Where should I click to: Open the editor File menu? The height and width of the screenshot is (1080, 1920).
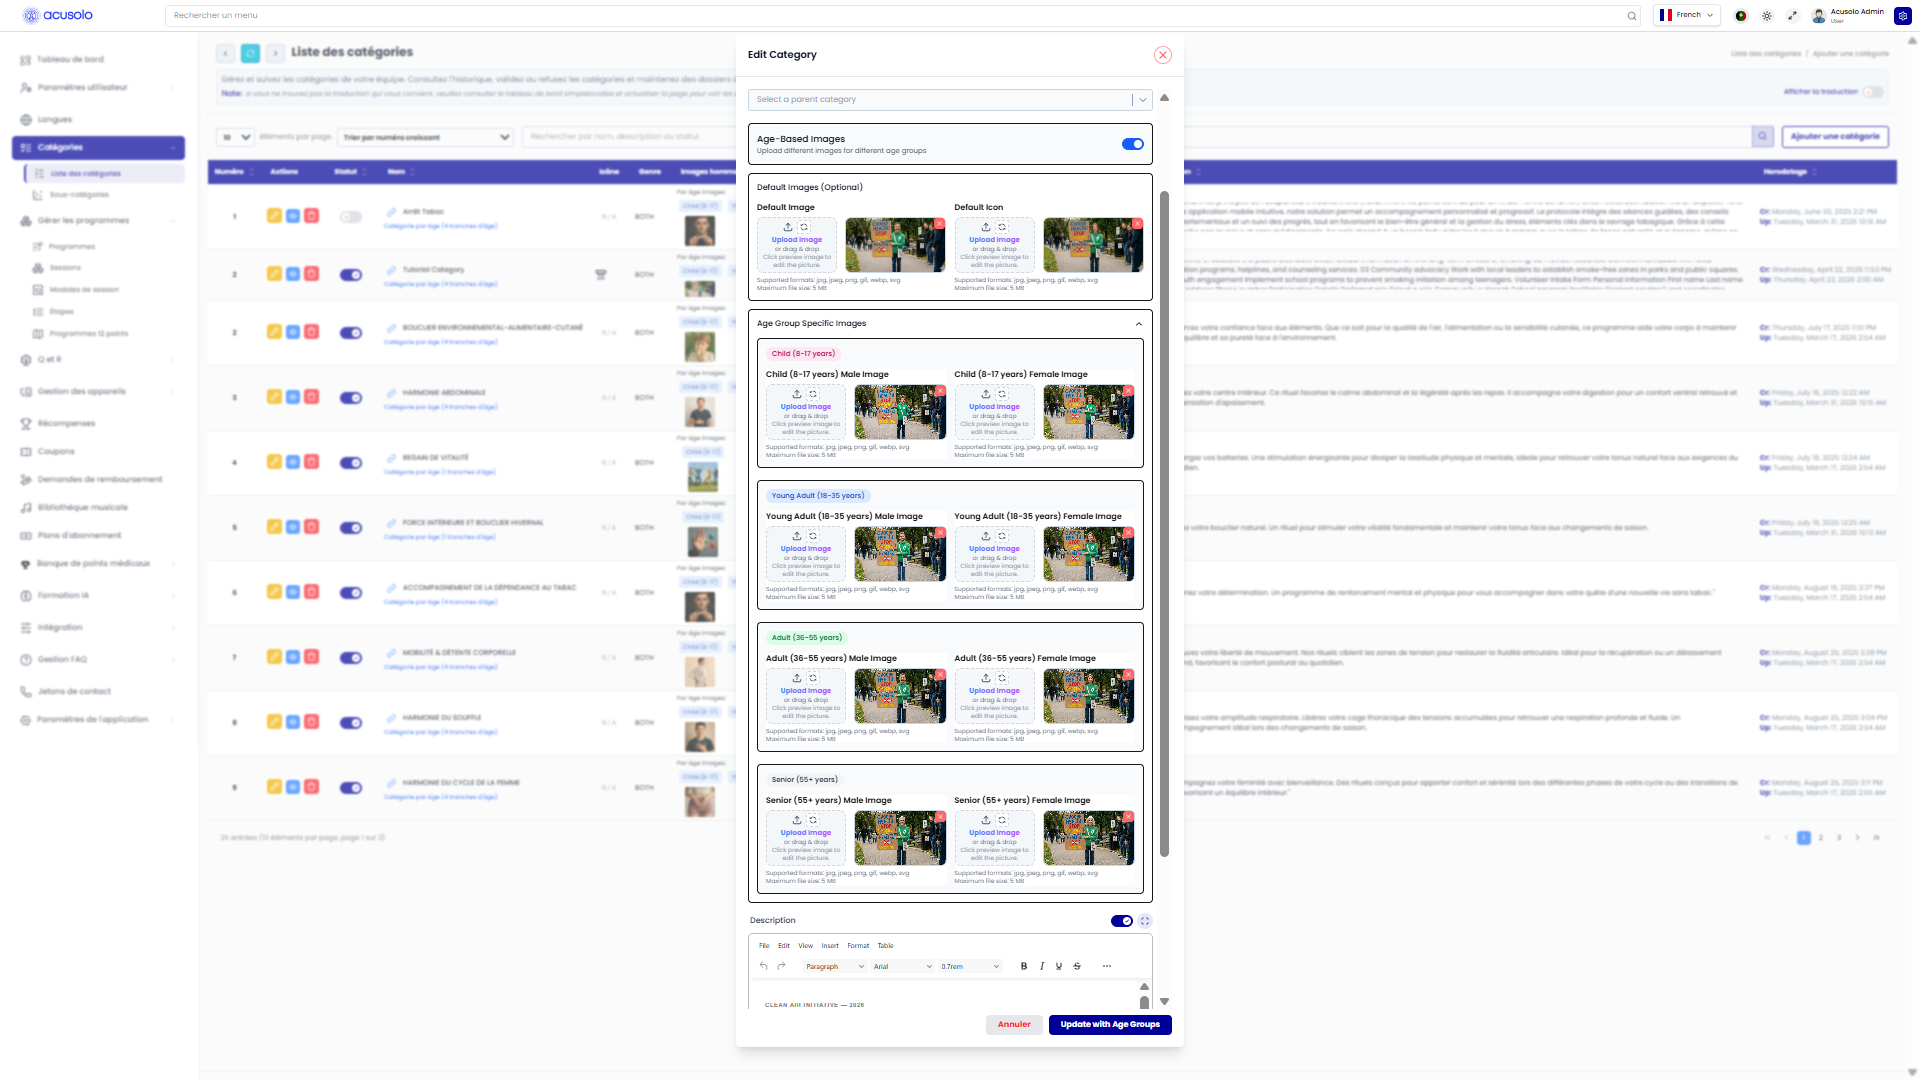click(764, 946)
